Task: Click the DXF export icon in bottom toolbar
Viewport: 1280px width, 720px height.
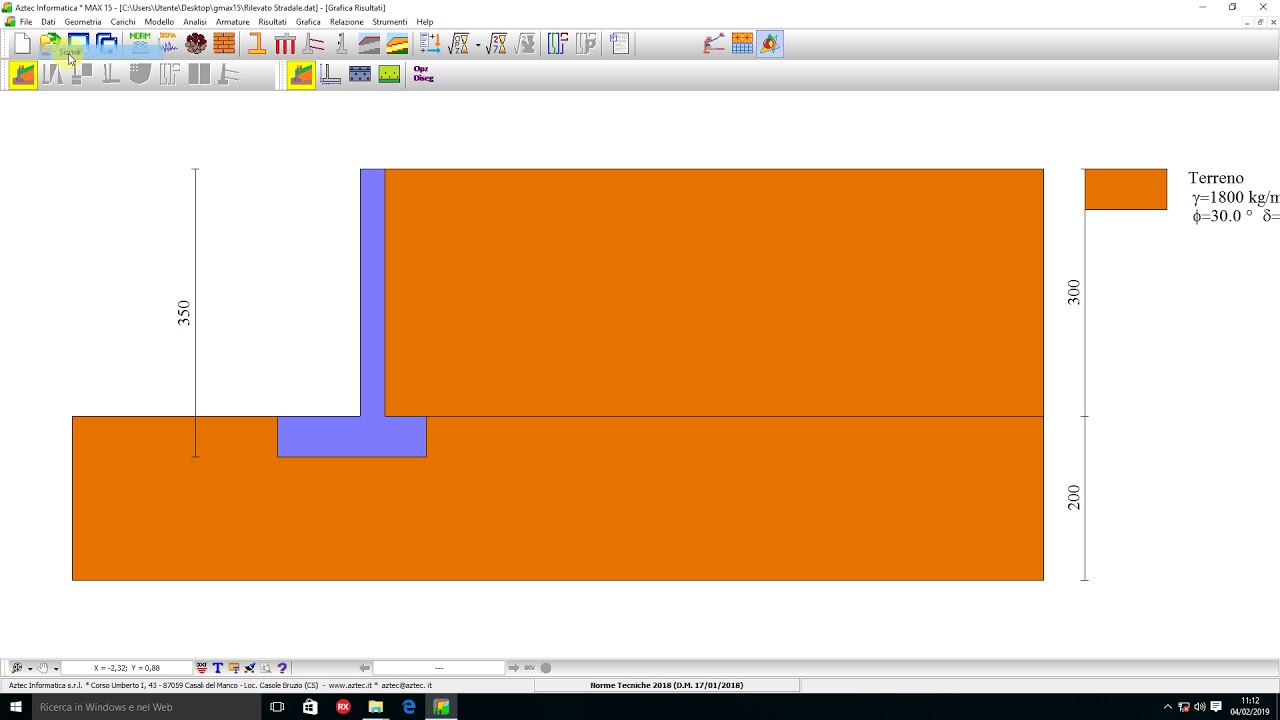Action: tap(201, 668)
